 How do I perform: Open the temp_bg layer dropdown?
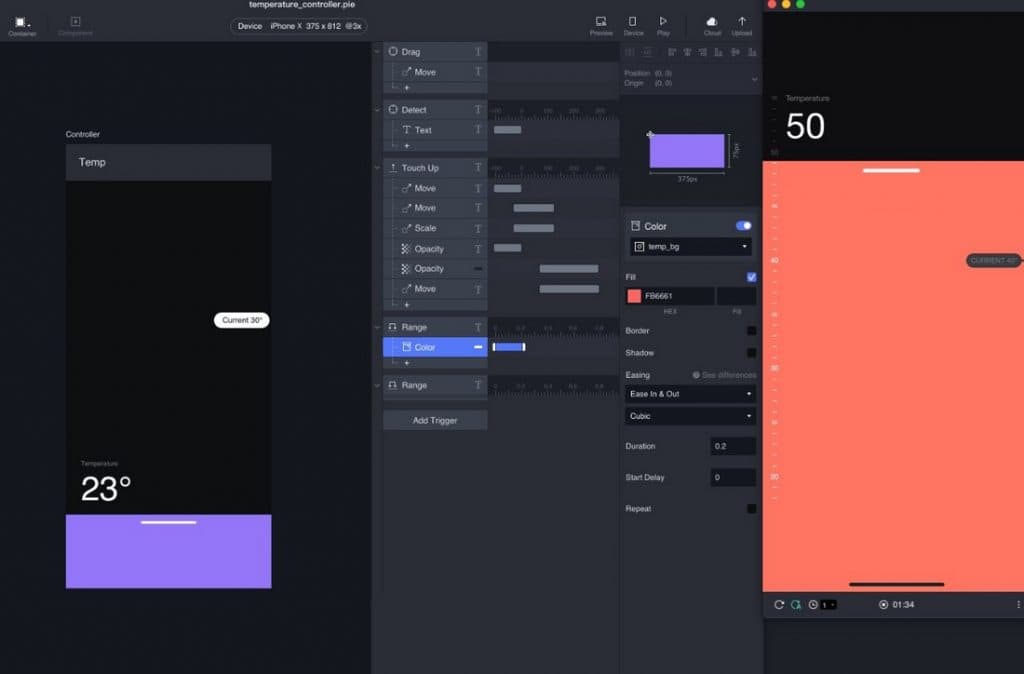click(690, 245)
